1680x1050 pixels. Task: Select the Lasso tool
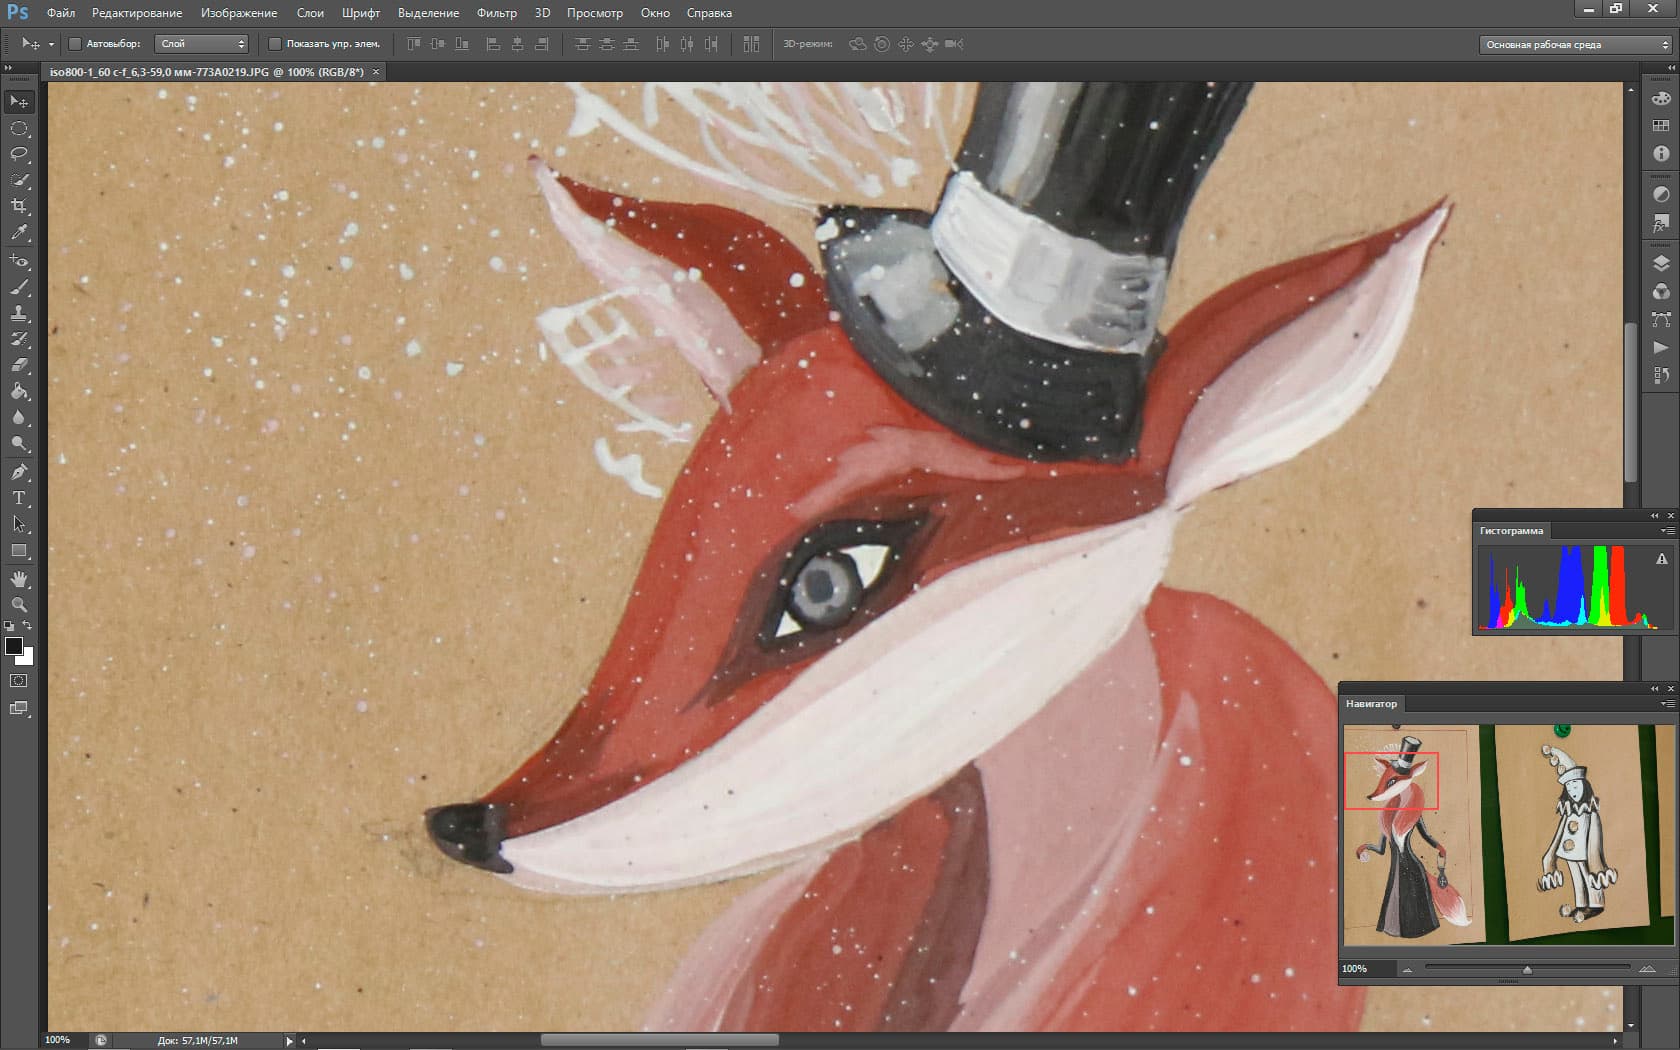[19, 154]
